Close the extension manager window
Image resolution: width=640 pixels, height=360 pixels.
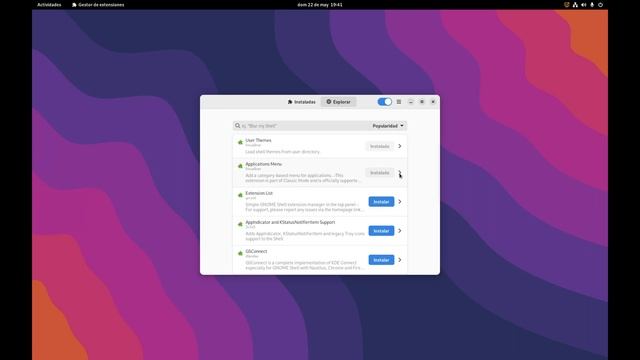433,102
